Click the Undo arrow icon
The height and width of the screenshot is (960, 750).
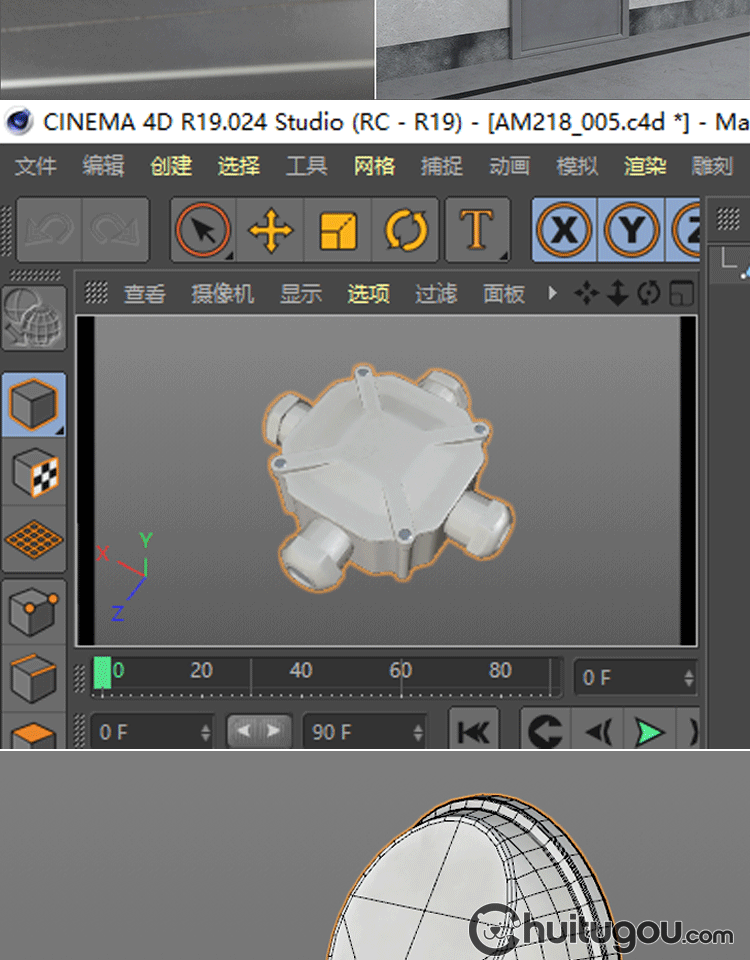click(x=49, y=230)
